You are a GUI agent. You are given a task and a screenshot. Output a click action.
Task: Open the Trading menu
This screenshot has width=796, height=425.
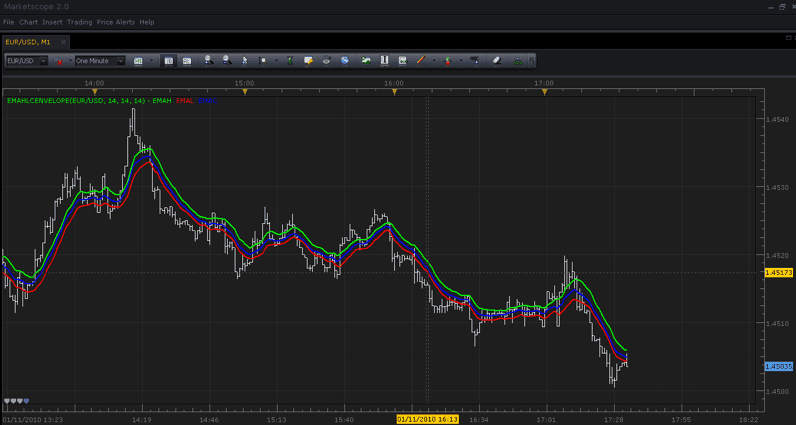(80, 22)
